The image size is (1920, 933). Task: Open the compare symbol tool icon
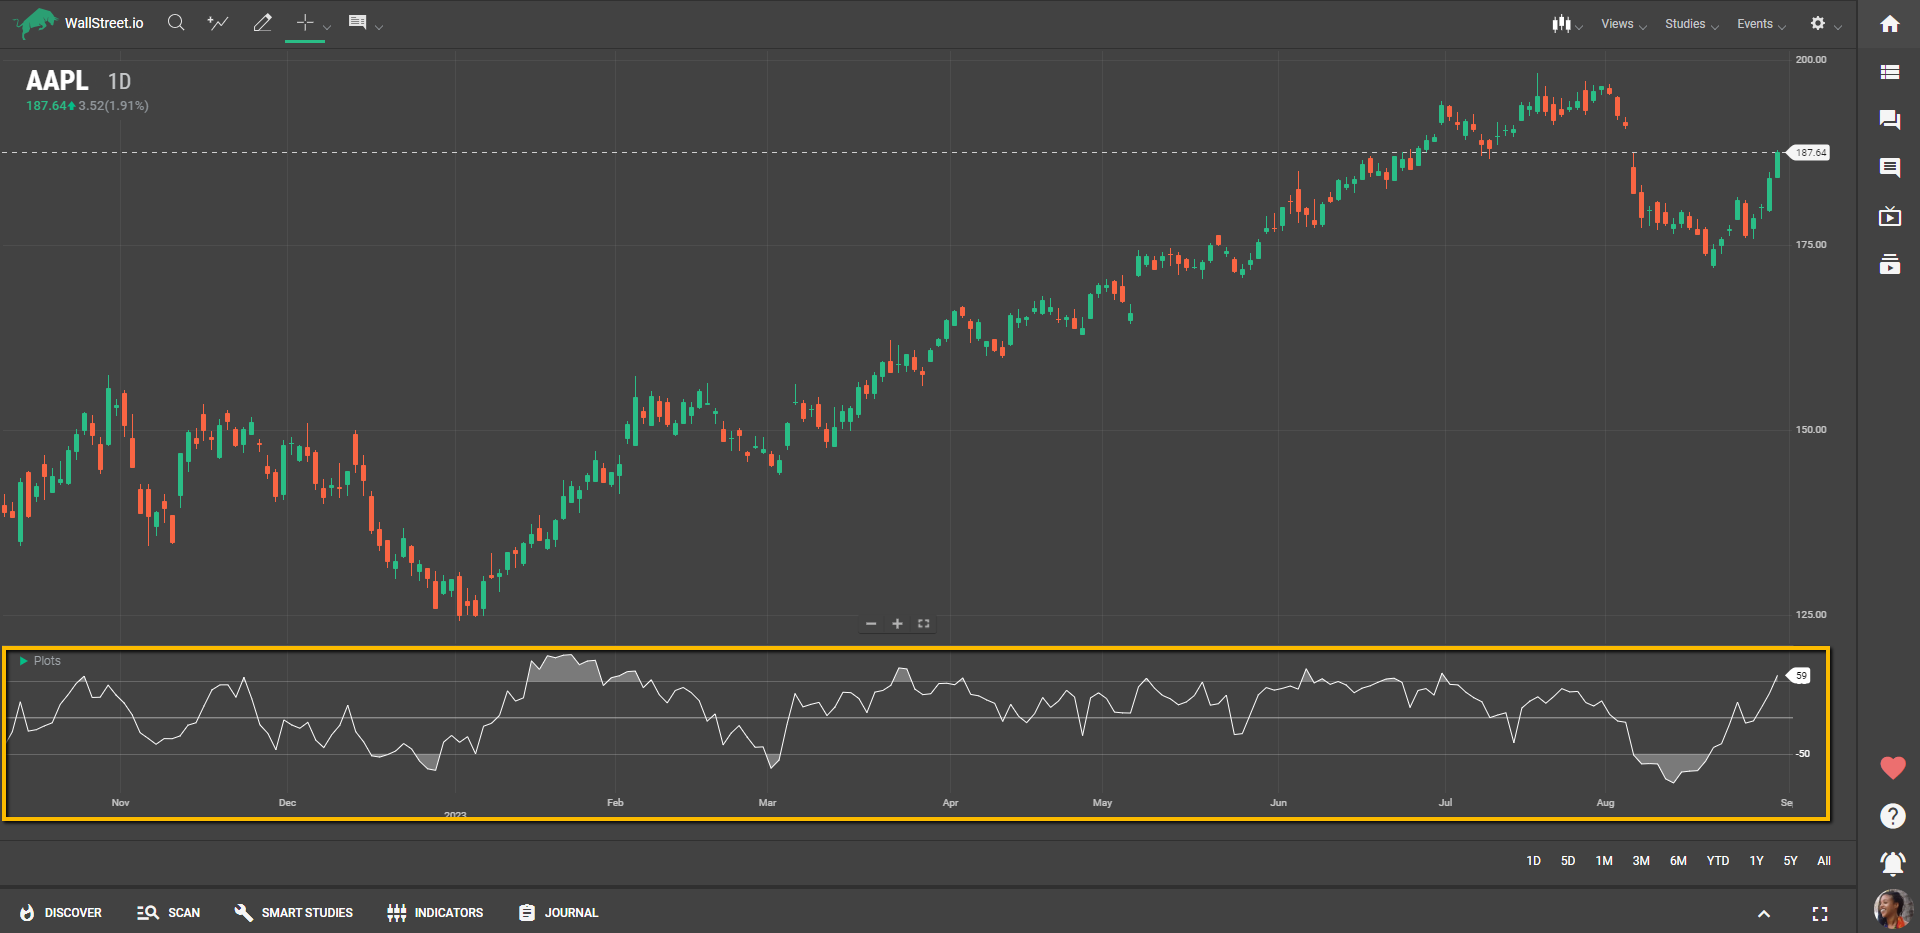pos(218,23)
